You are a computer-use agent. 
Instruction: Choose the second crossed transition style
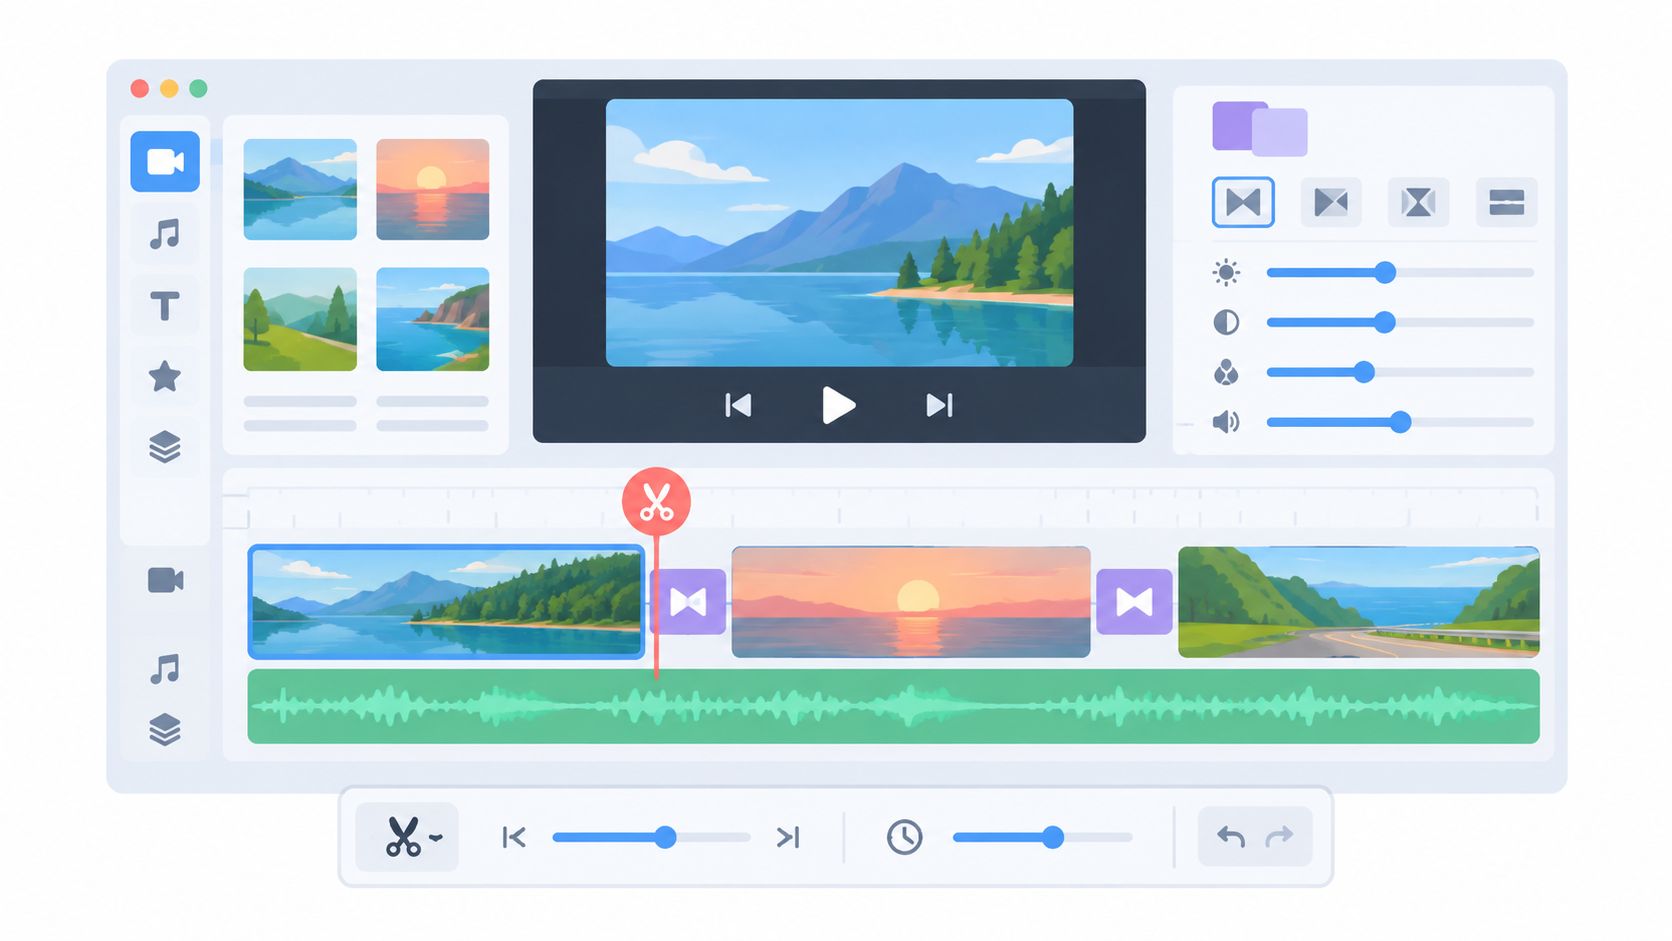point(1331,202)
